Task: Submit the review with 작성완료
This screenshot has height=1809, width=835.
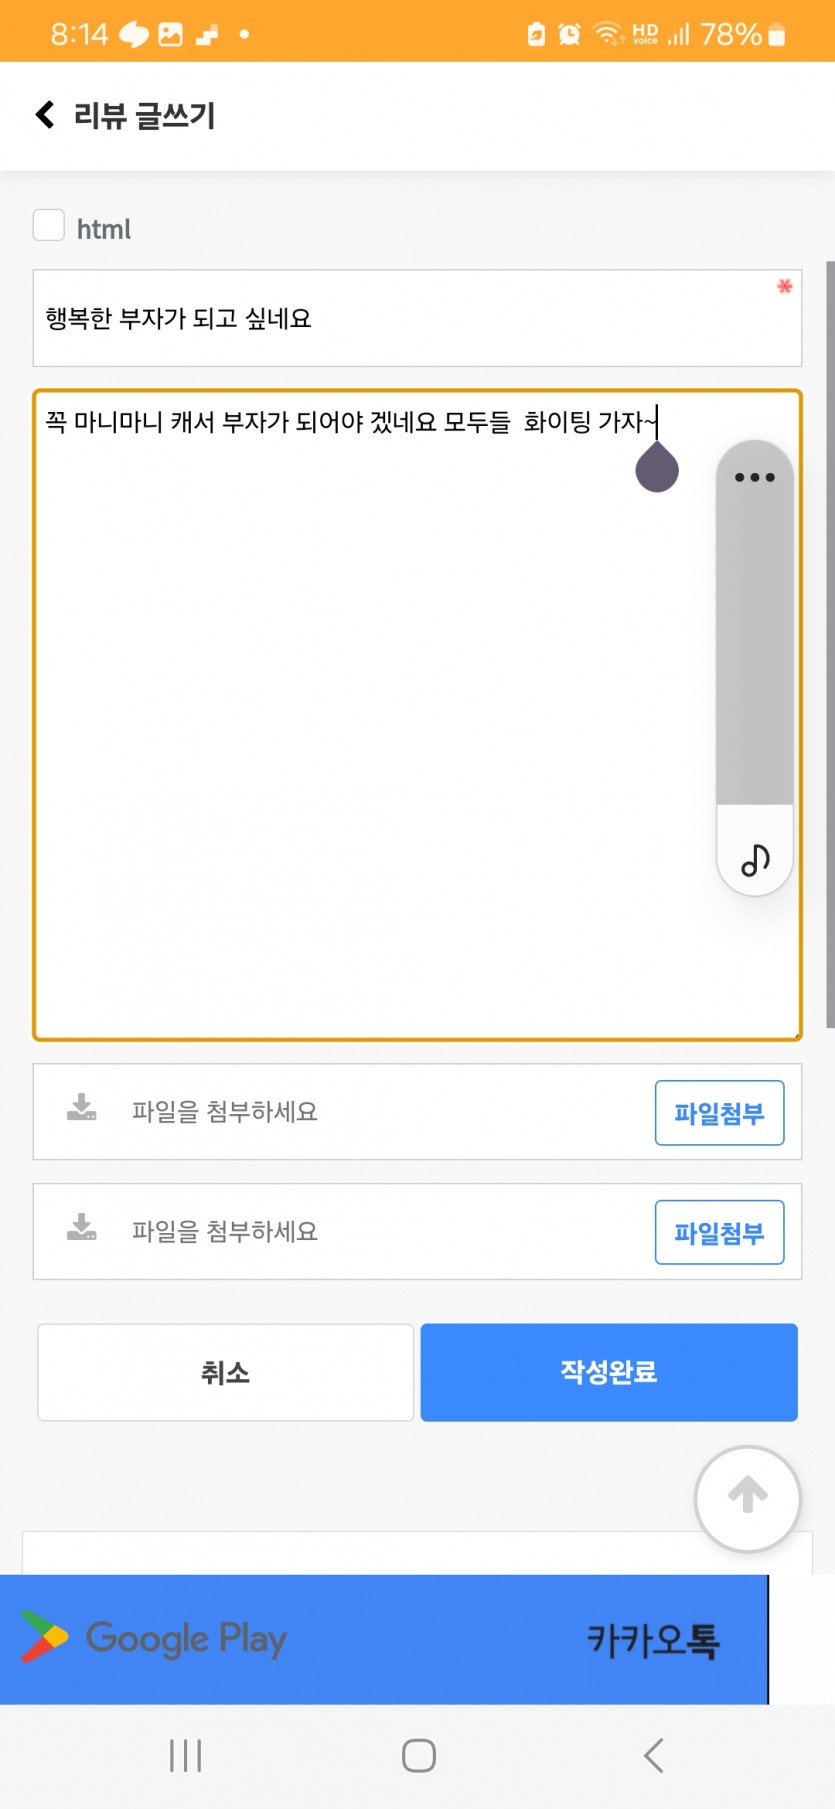Action: pos(609,1372)
